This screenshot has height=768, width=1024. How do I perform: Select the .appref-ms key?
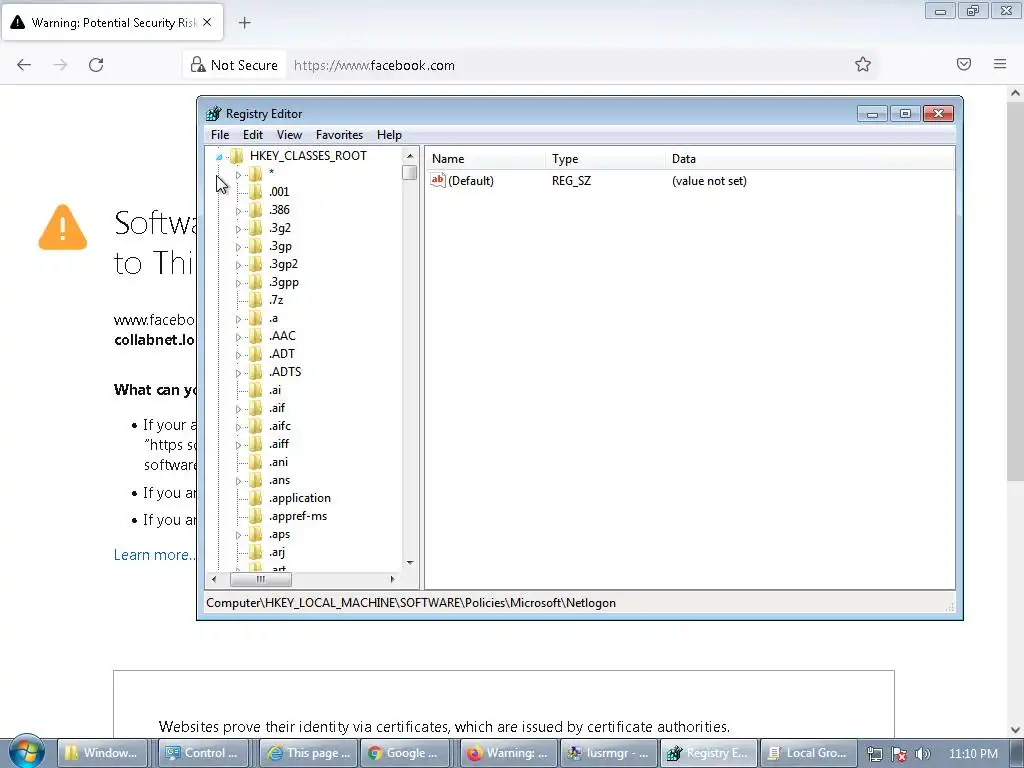click(298, 516)
